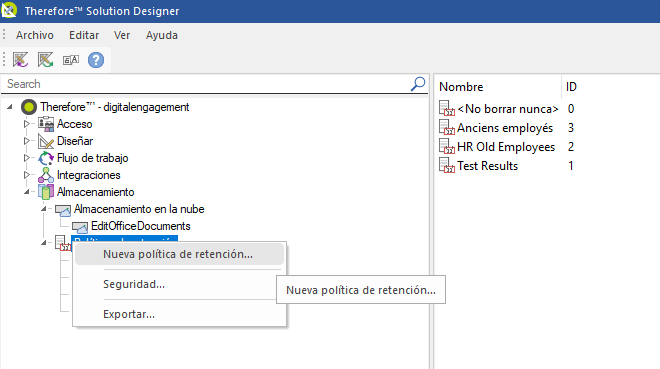The width and height of the screenshot is (660, 369).
Task: Click the toolbar grip handle
Action: coord(4,59)
